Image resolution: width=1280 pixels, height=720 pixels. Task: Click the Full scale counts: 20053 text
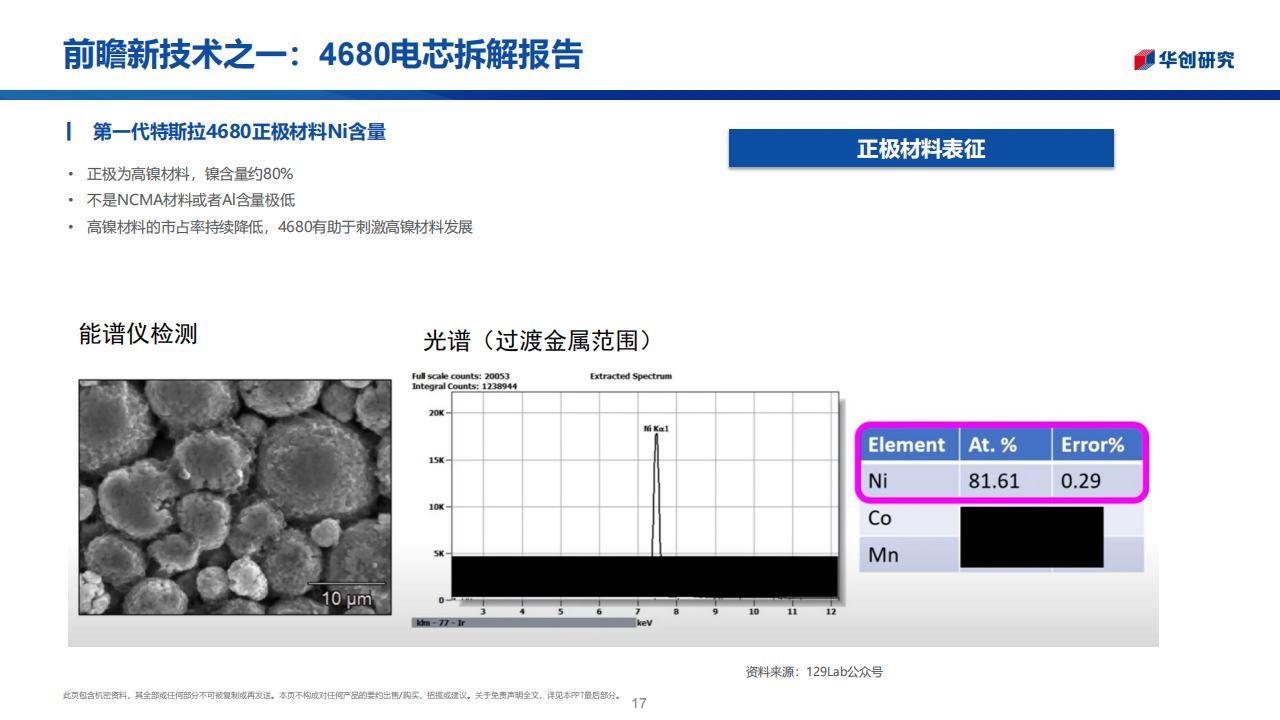(461, 376)
